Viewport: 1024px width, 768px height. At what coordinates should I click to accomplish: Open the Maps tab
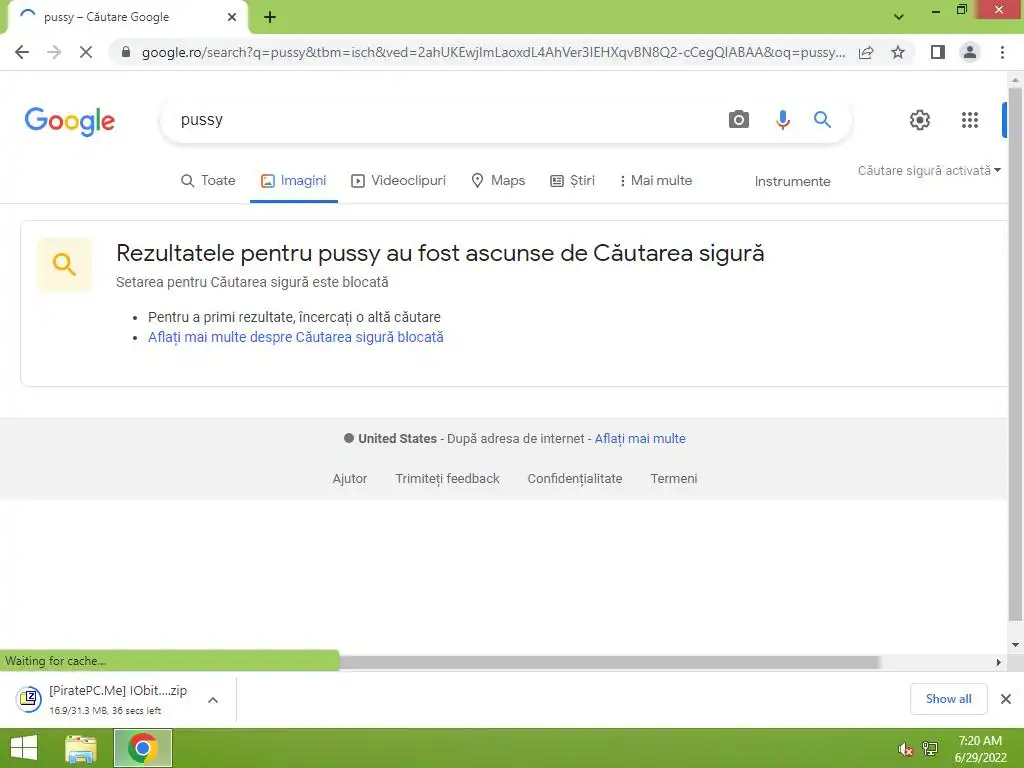[x=498, y=180]
